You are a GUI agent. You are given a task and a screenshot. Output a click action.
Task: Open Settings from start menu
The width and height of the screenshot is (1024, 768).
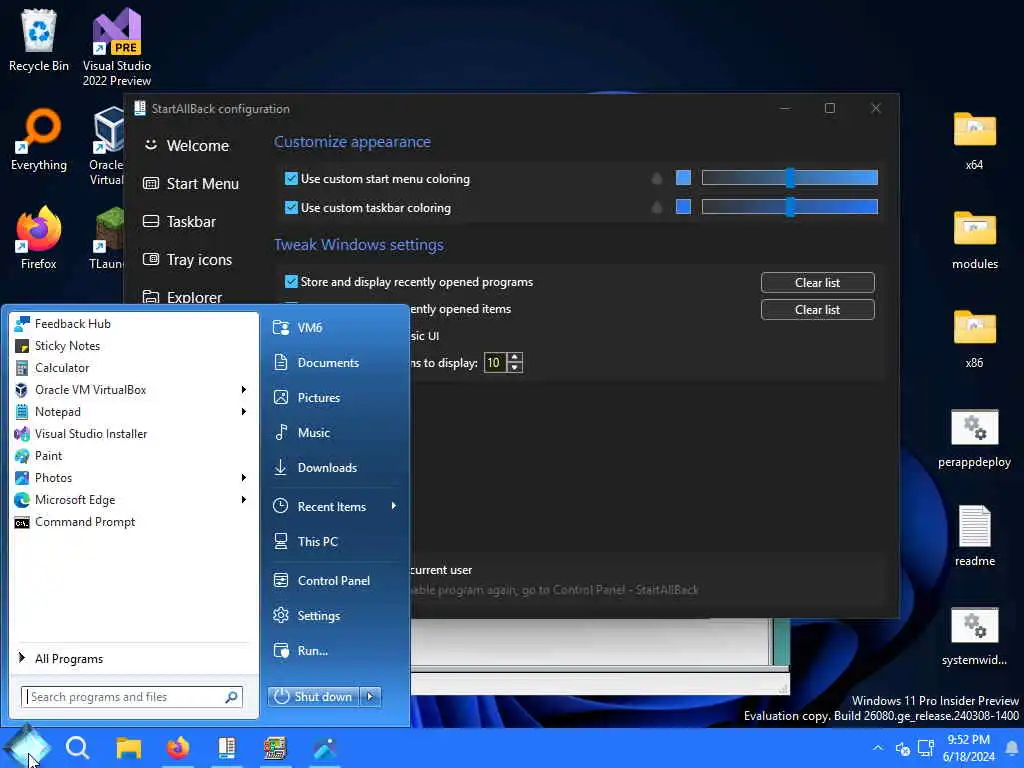(x=319, y=616)
